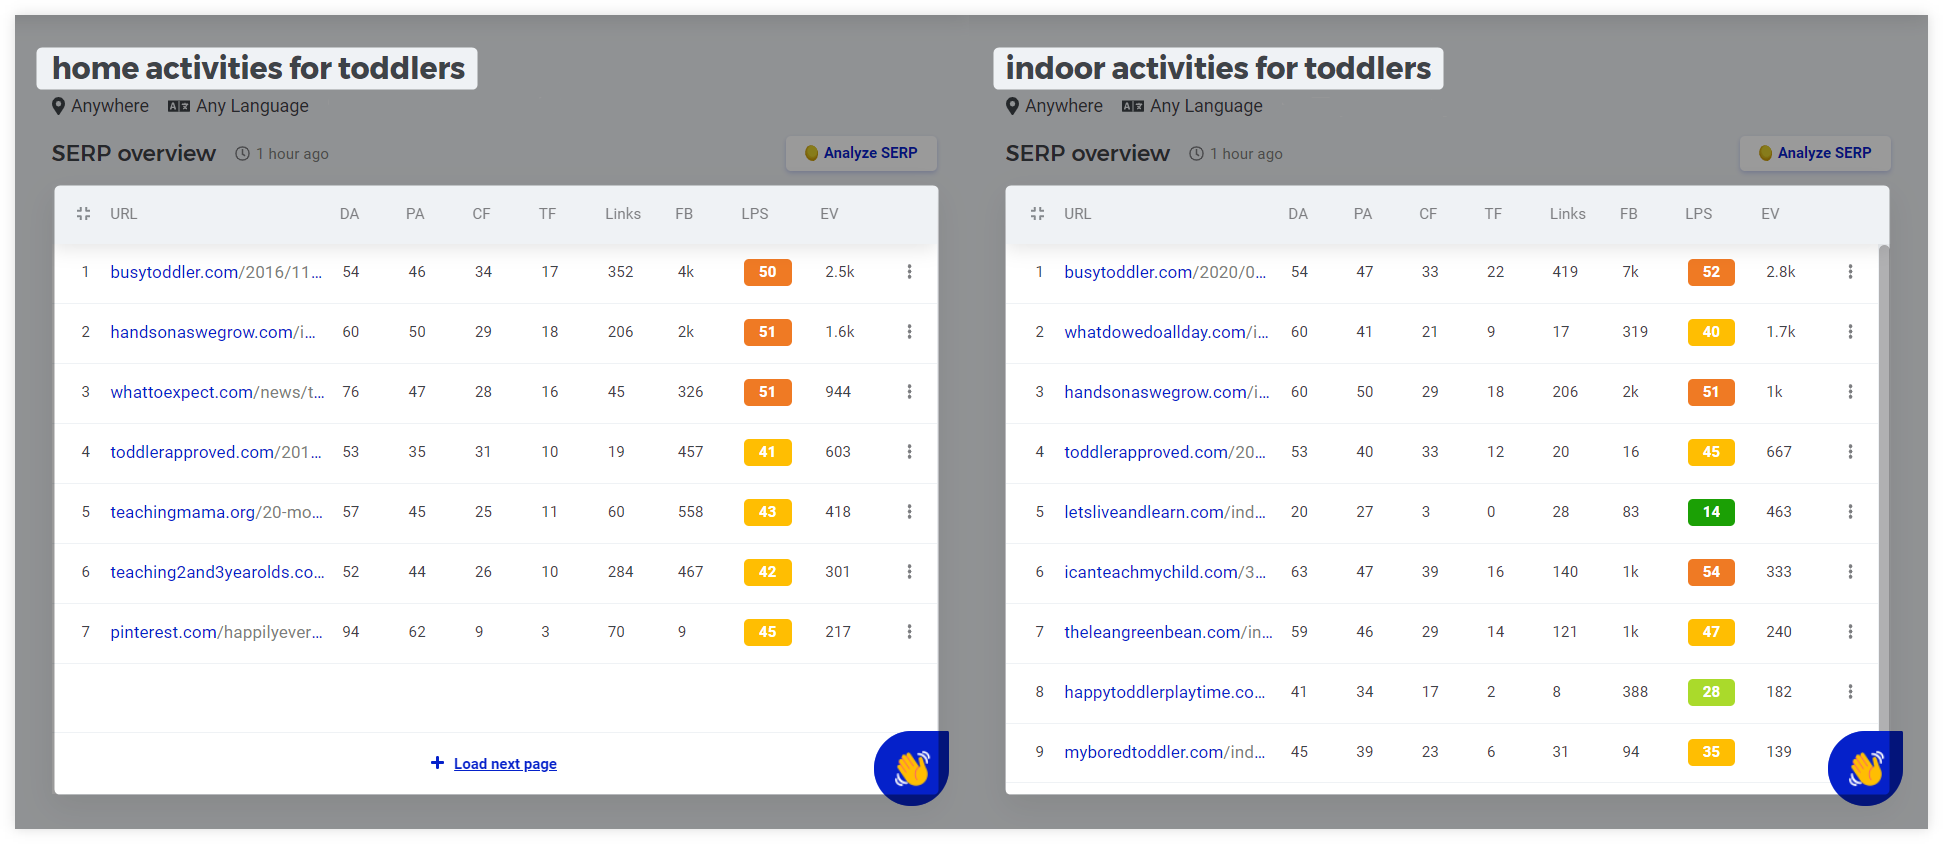Open options menu for left toddlerapproved.com row
The height and width of the screenshot is (844, 1943).
(x=909, y=452)
